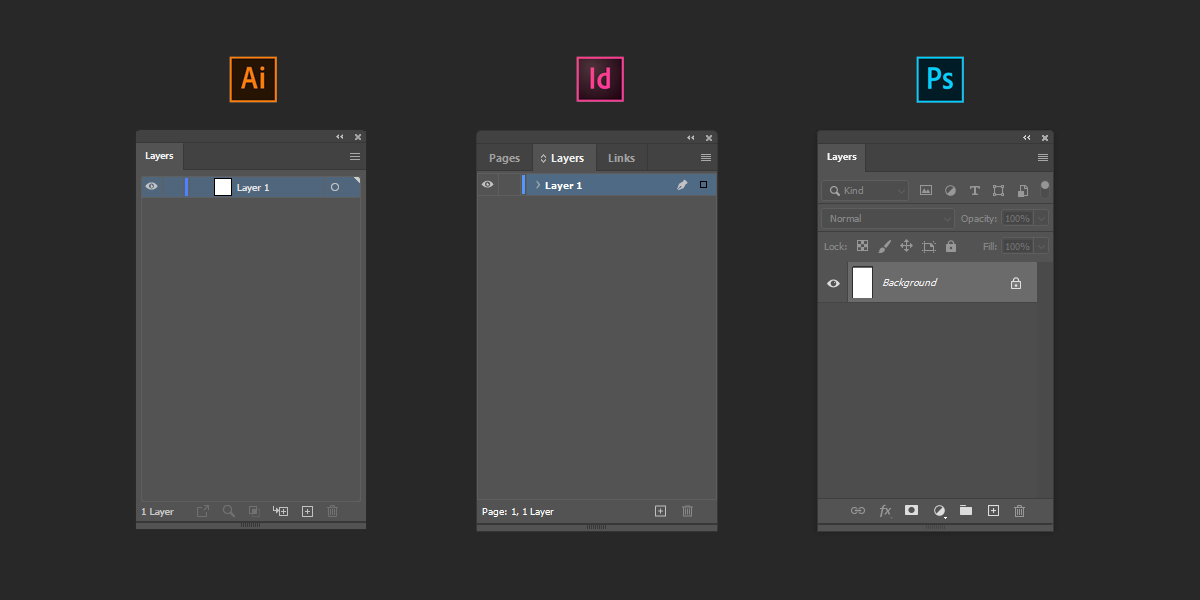This screenshot has width=1200, height=600.
Task: Lock transparent pixels in Photoshop
Action: (863, 246)
